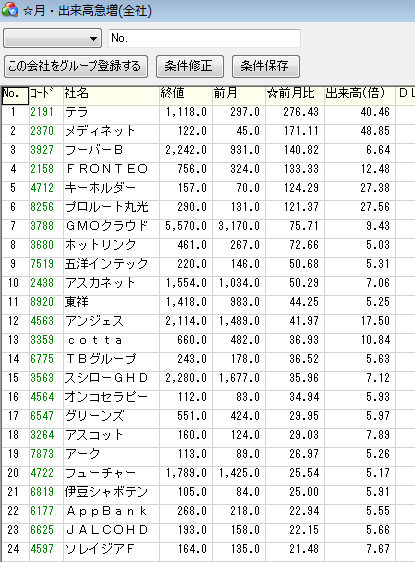The image size is (415, 562).
Task: Select company ホットリンク
Action: coord(100,245)
